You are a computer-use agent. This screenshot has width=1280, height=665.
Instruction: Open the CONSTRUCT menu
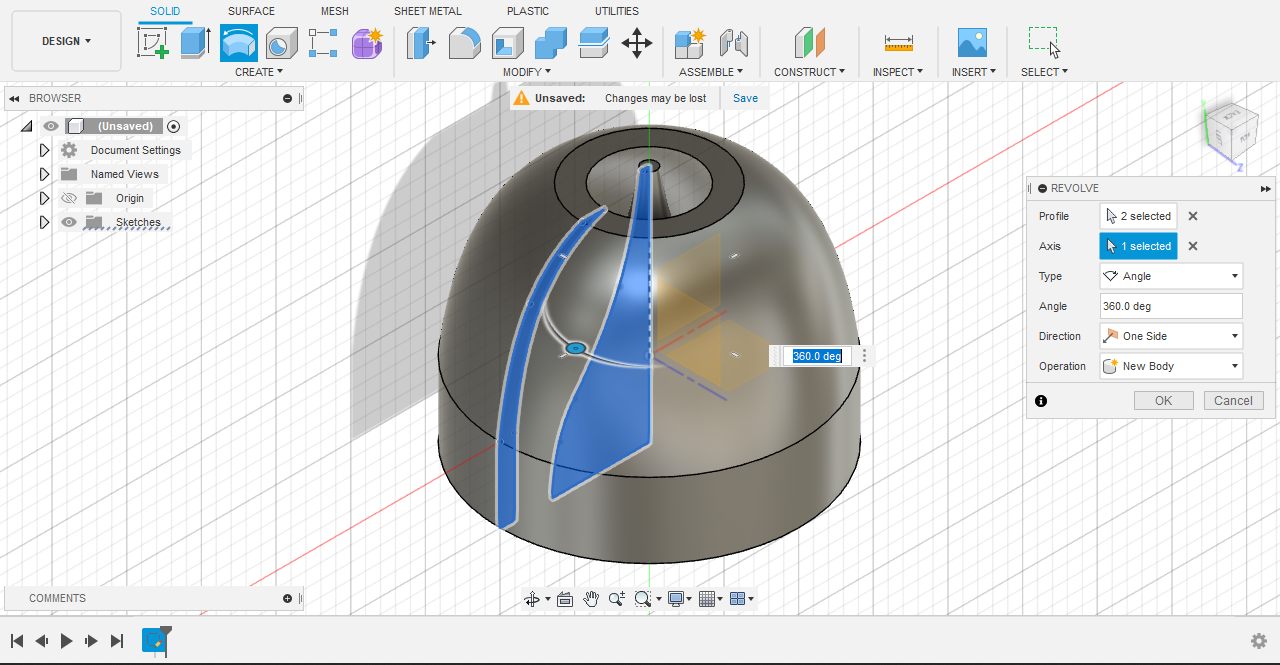click(809, 72)
